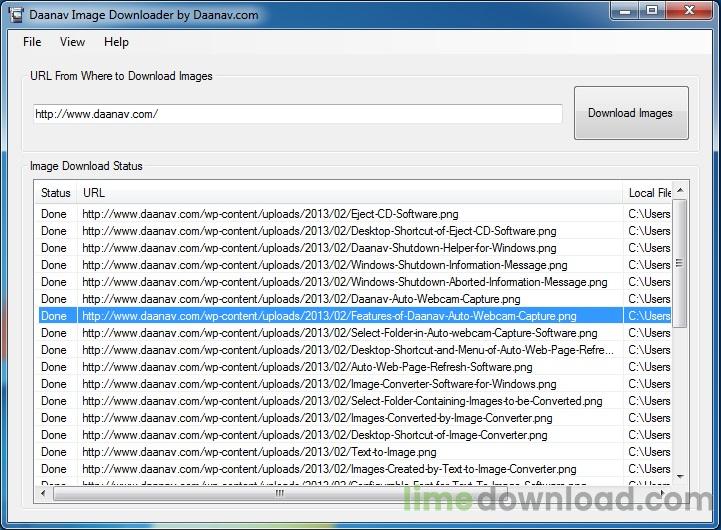Select the Select-Folder-Containing-Images-to-be-Converted.png row
The height and width of the screenshot is (530, 721).
(354, 401)
